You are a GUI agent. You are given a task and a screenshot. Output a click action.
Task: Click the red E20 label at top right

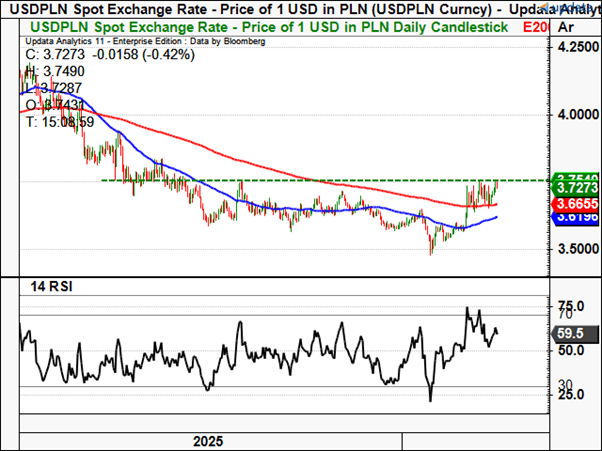[x=540, y=27]
